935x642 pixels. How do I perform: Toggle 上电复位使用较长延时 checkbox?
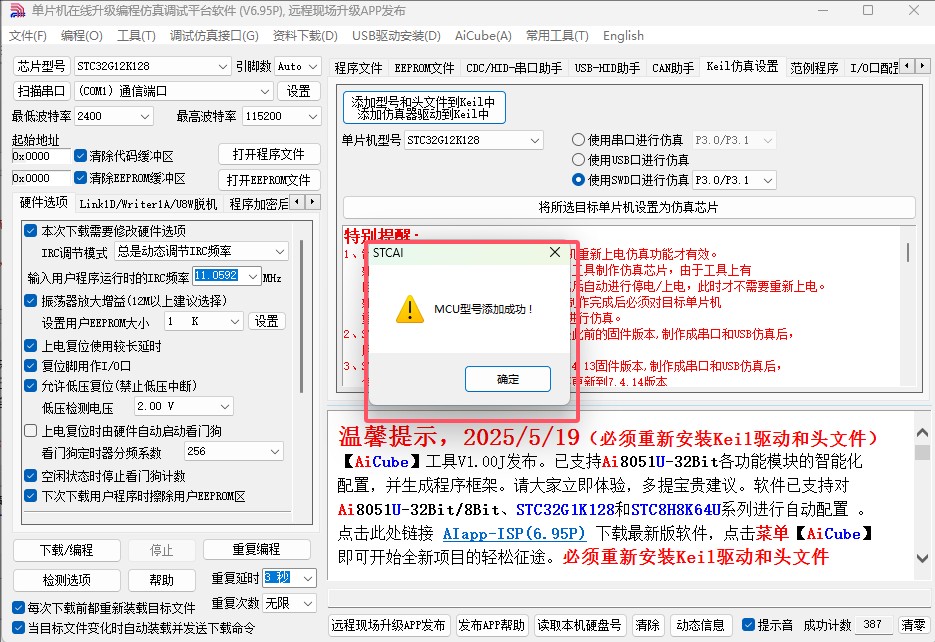pyautogui.click(x=30, y=345)
